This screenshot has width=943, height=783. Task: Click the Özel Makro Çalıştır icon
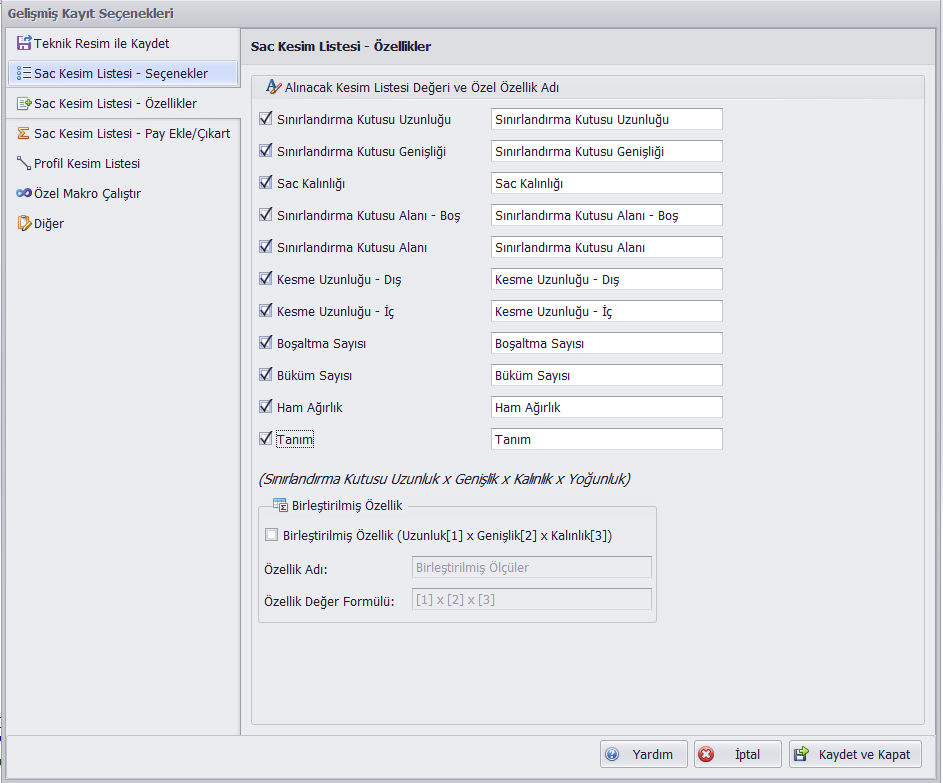(x=23, y=193)
